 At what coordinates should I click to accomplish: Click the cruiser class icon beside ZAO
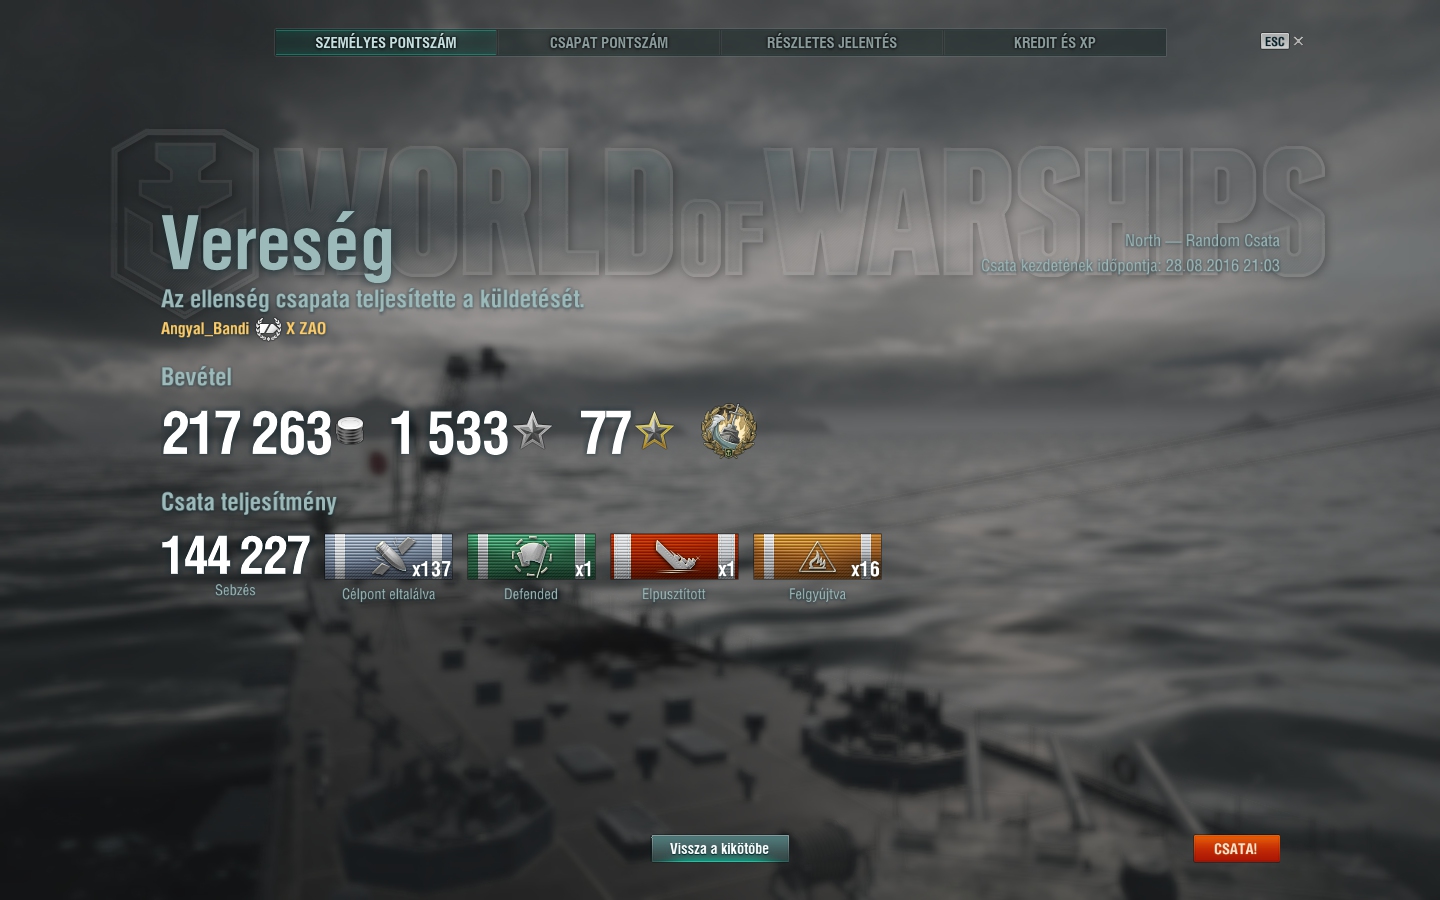coord(268,328)
